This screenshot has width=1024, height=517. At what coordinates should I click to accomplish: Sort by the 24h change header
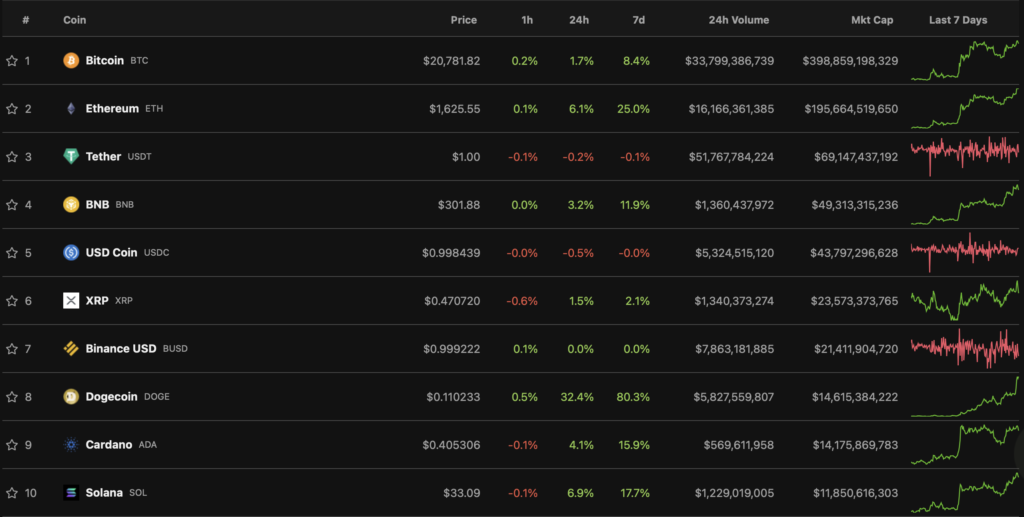[x=579, y=20]
